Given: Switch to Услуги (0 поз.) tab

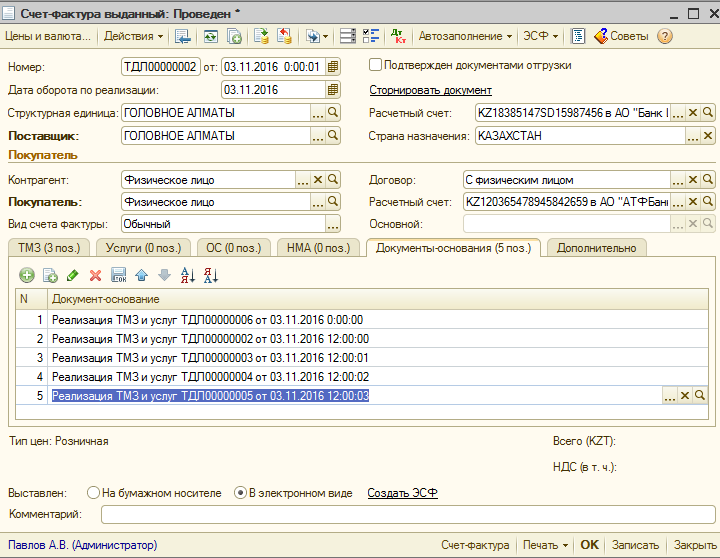Looking at the screenshot, I should 143,248.
